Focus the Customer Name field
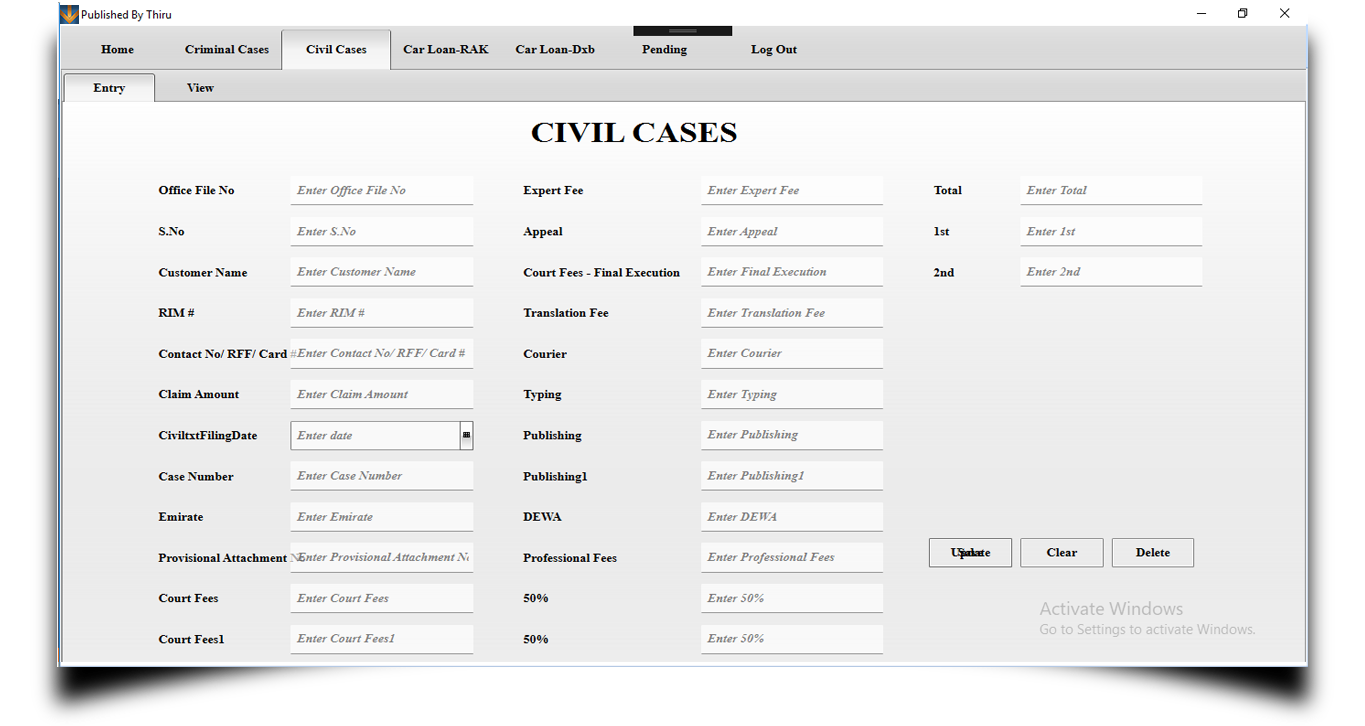Image resolution: width=1365 pixels, height=726 pixels. pos(382,272)
